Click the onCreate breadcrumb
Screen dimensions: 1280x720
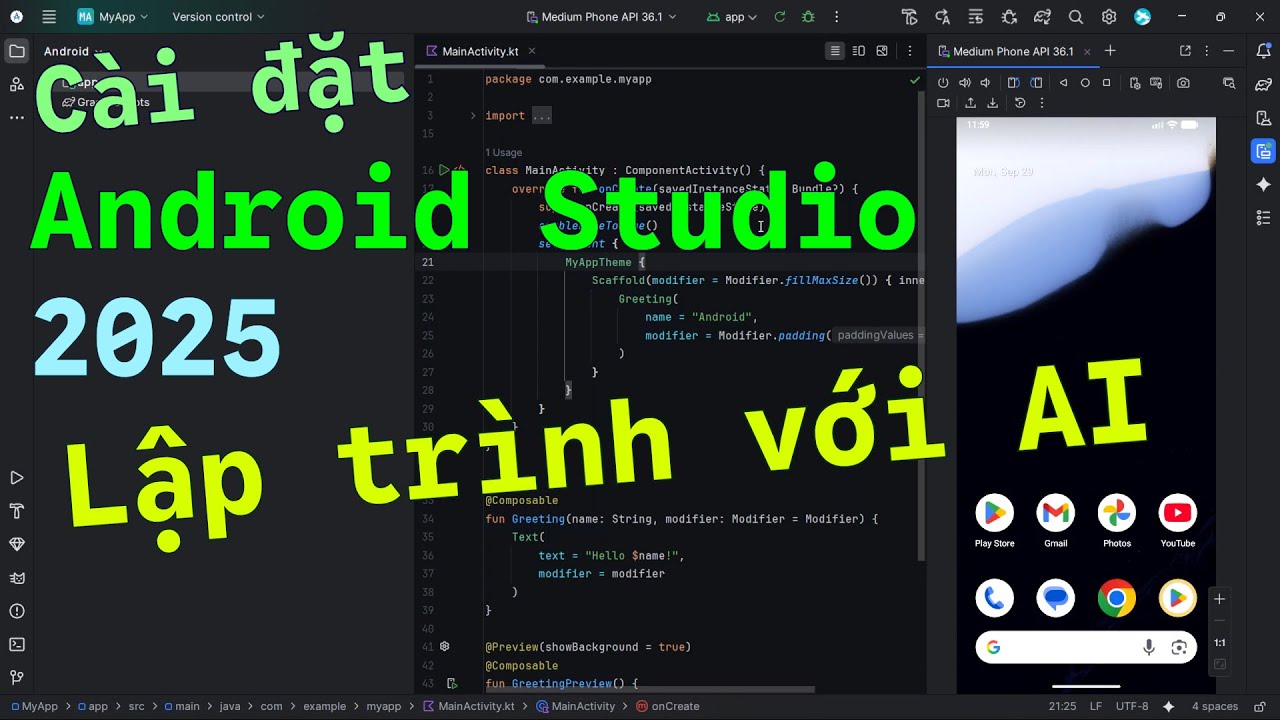[668, 706]
